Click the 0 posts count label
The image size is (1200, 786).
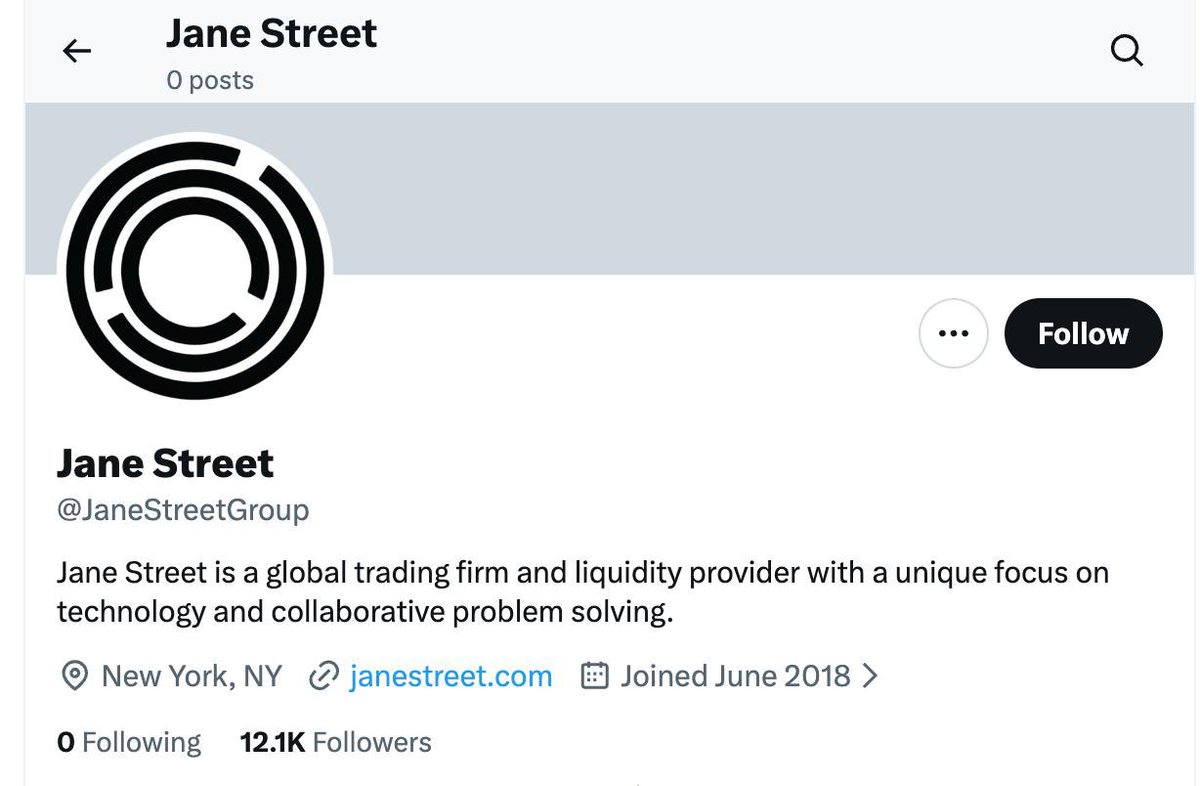pyautogui.click(x=210, y=80)
